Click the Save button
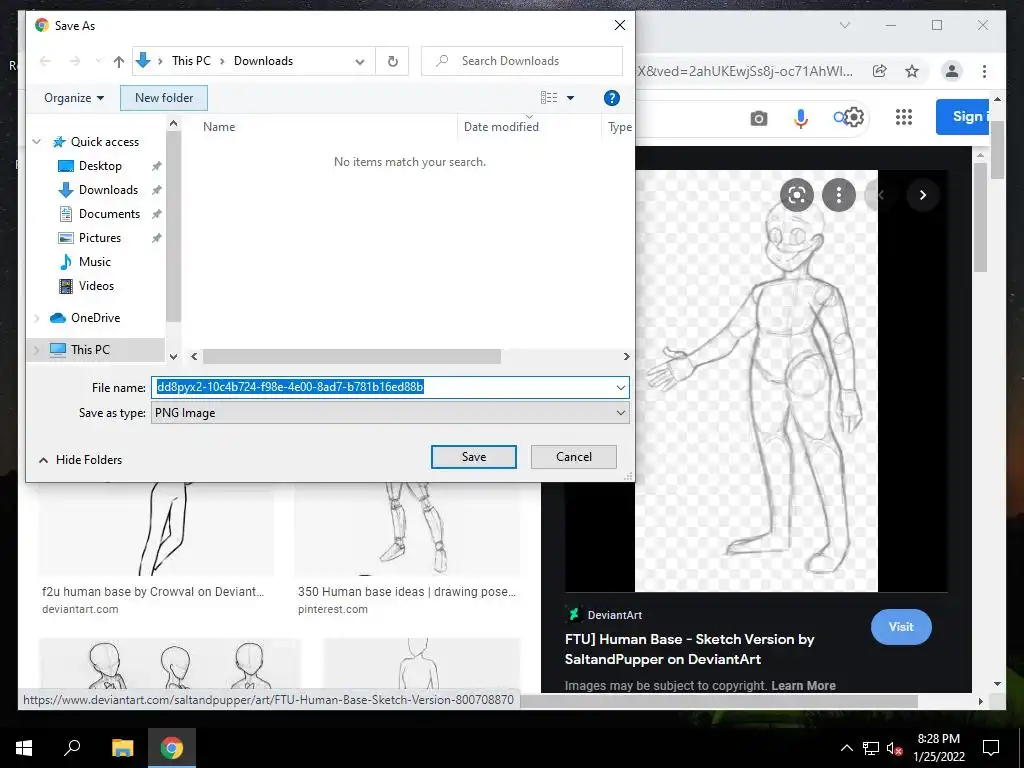This screenshot has width=1024, height=768. click(x=473, y=457)
